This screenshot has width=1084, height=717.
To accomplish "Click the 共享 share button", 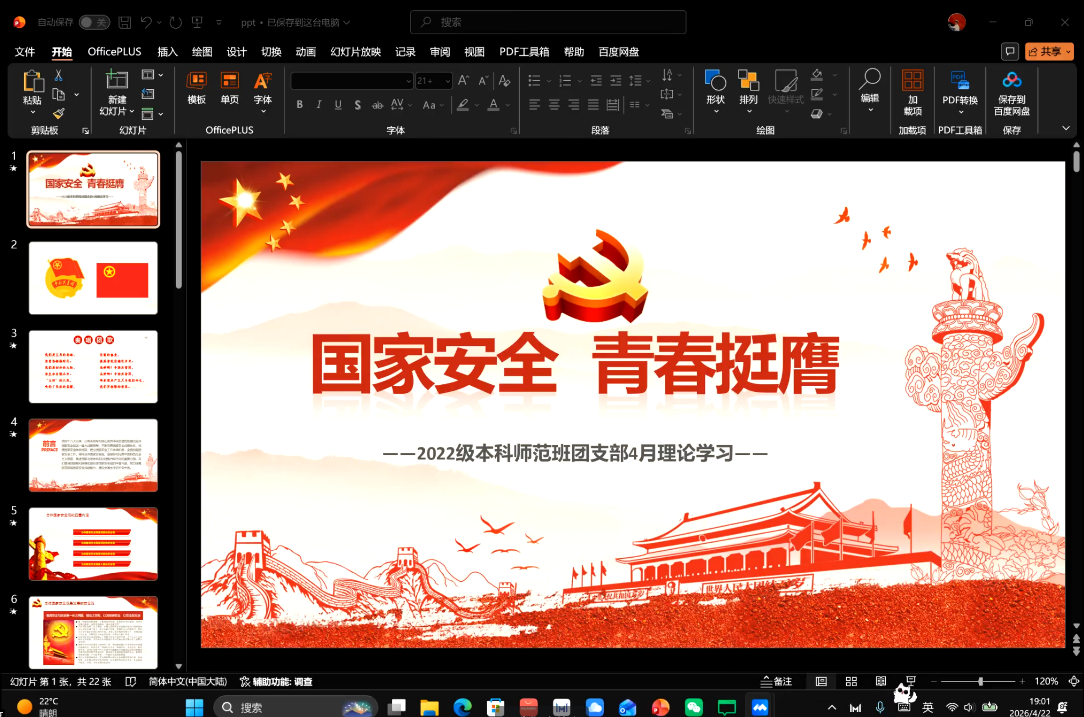I will click(1049, 51).
